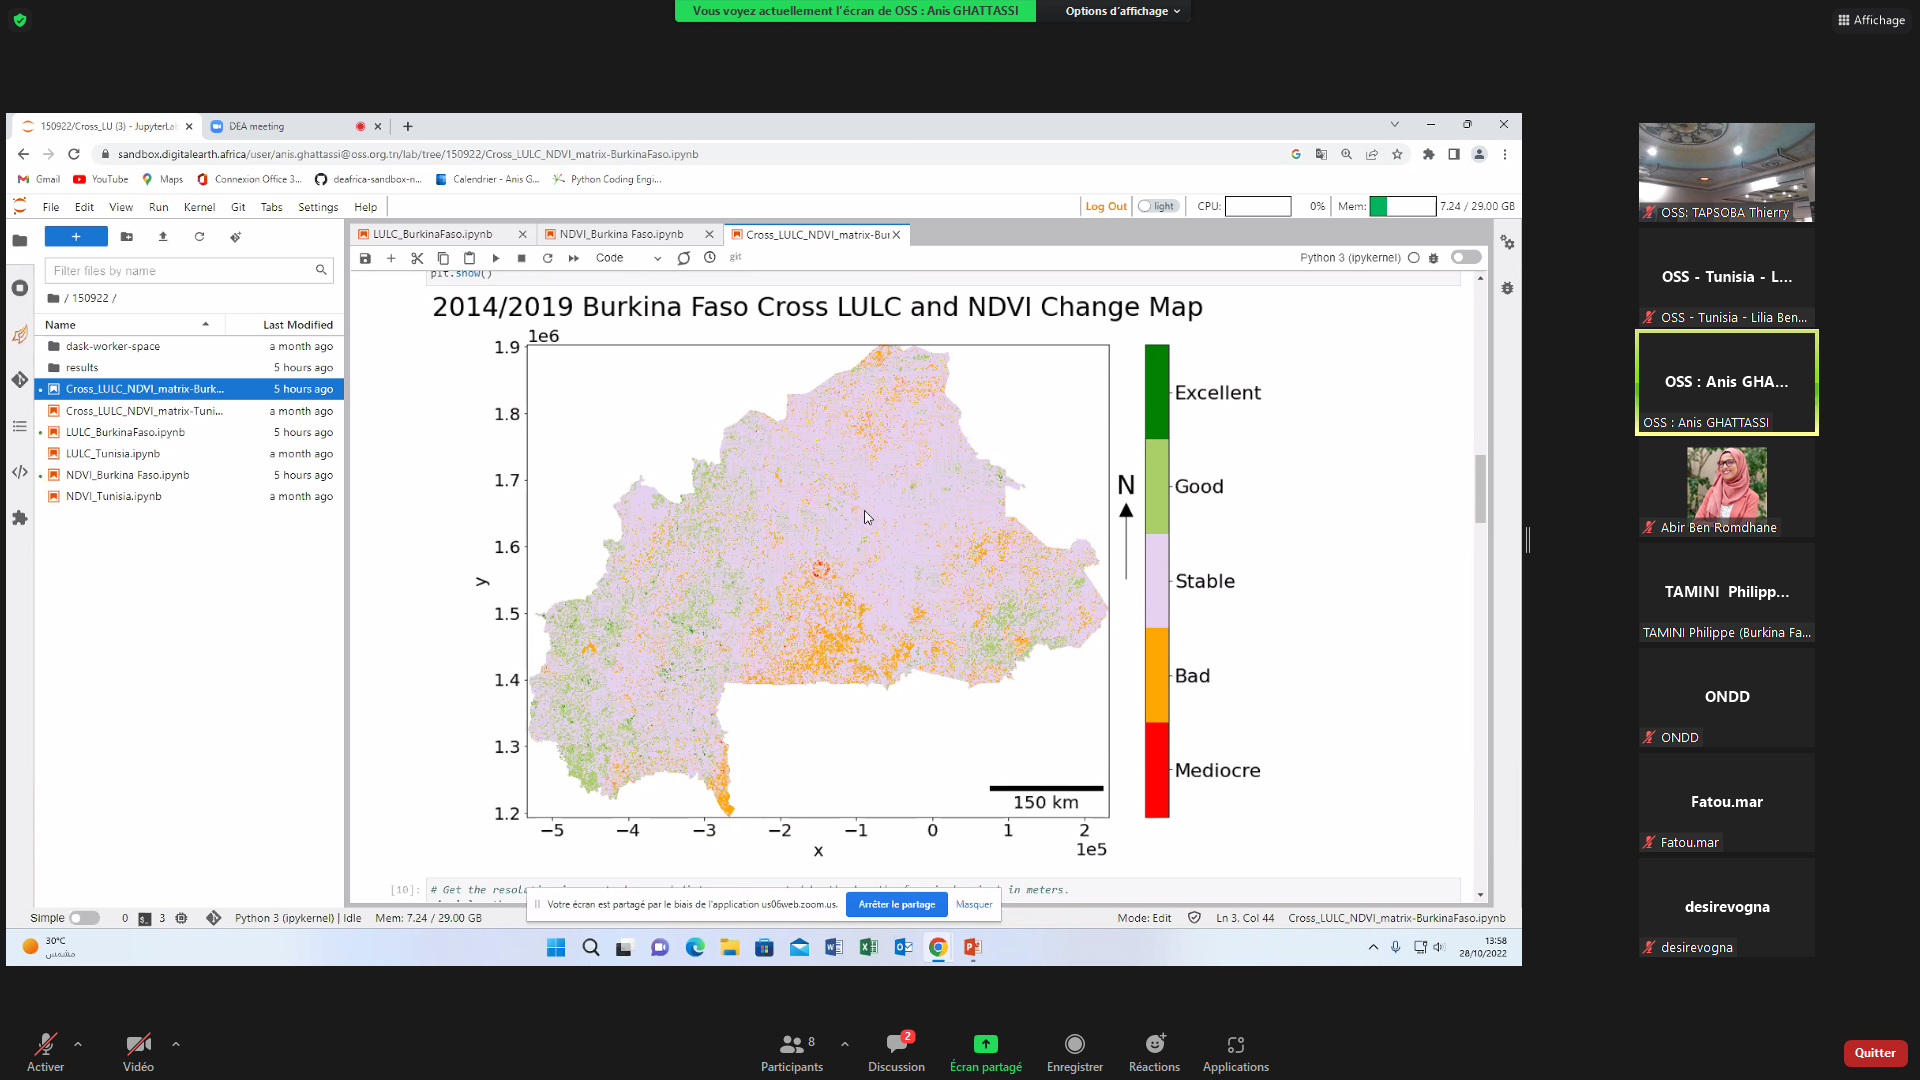This screenshot has height=1080, width=1920.
Task: Open the cell type Code dropdown
Action: point(628,258)
